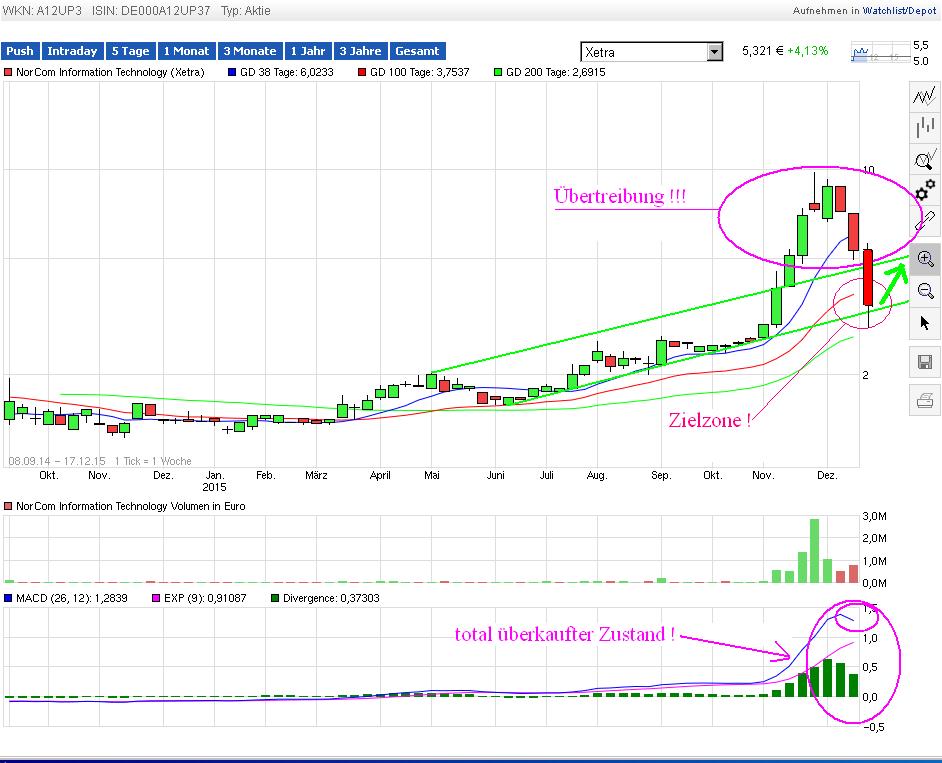Switch to 1 Monat timeframe
The image size is (942, 763).
[186, 51]
